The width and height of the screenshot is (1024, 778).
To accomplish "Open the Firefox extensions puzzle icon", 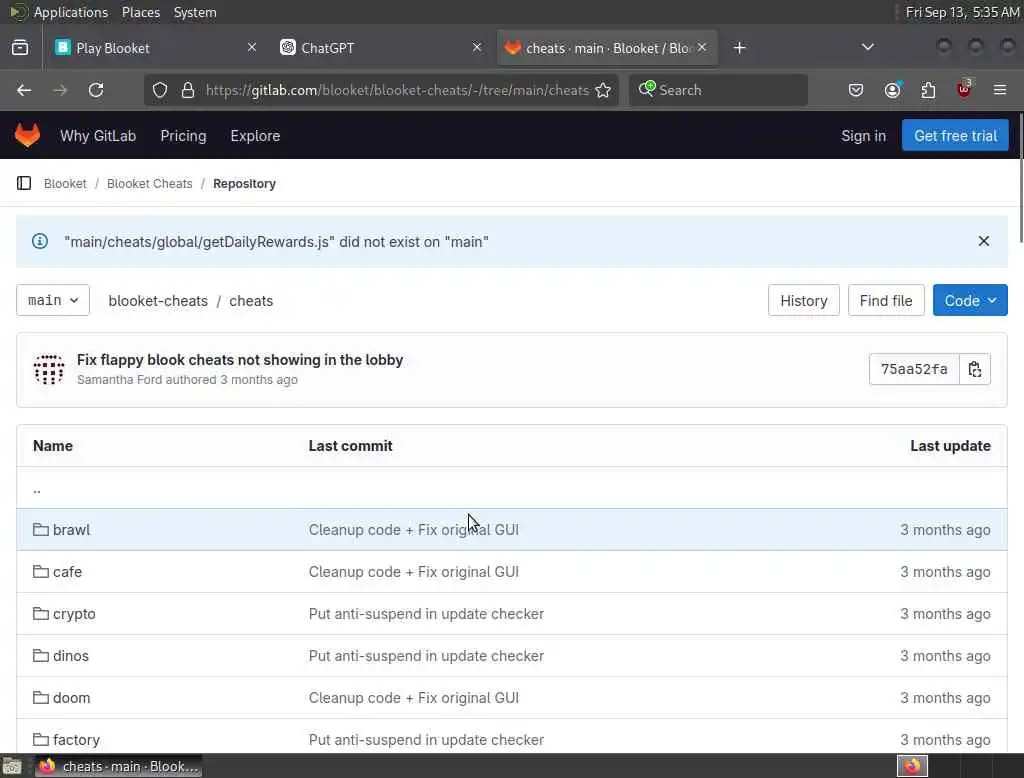I will [928, 90].
